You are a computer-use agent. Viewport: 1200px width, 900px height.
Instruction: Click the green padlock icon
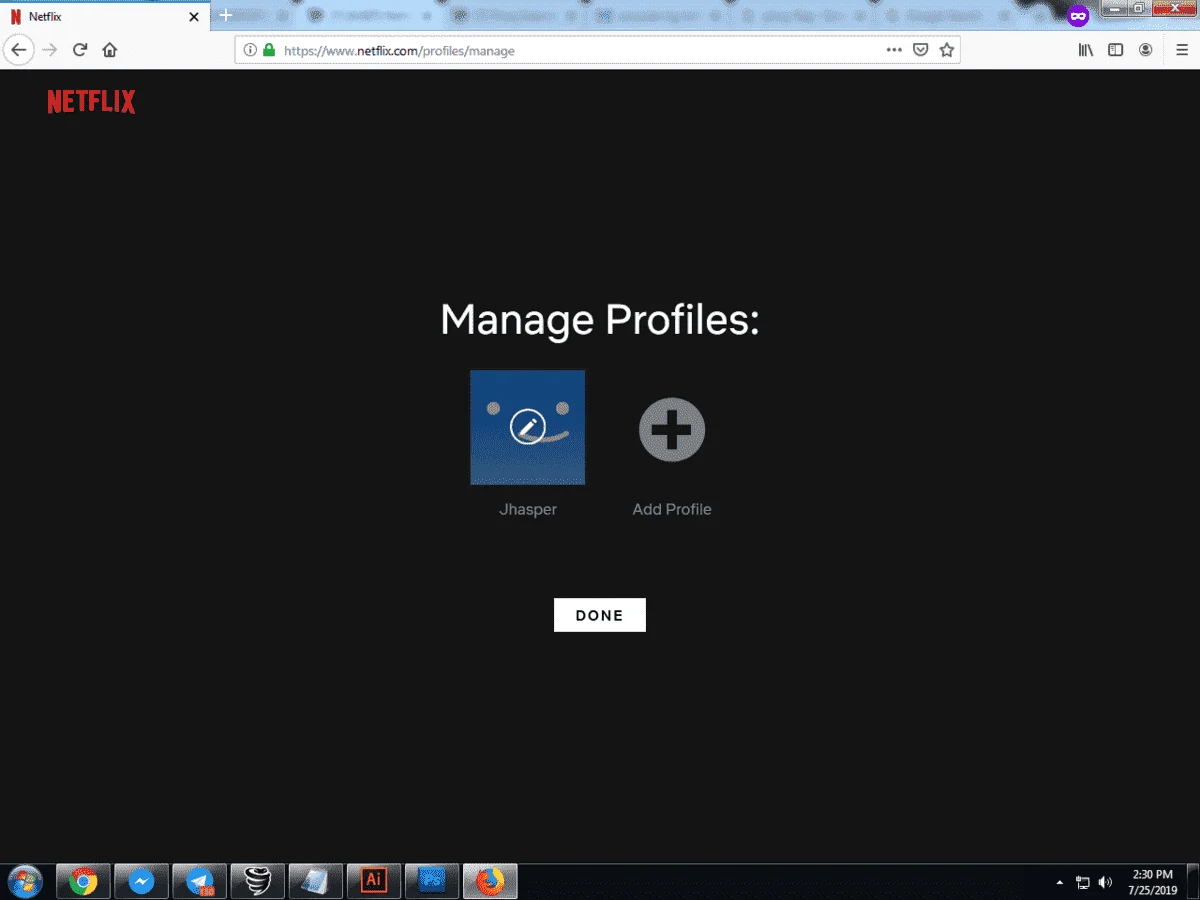[268, 50]
